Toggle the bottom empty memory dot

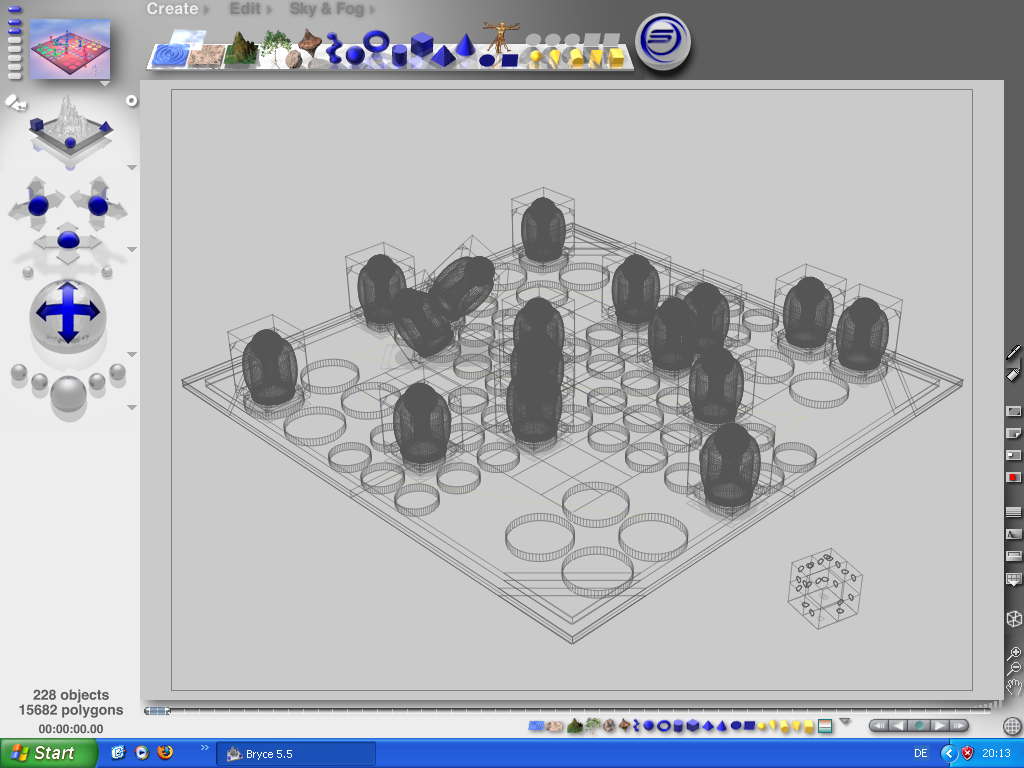pyautogui.click(x=14, y=76)
